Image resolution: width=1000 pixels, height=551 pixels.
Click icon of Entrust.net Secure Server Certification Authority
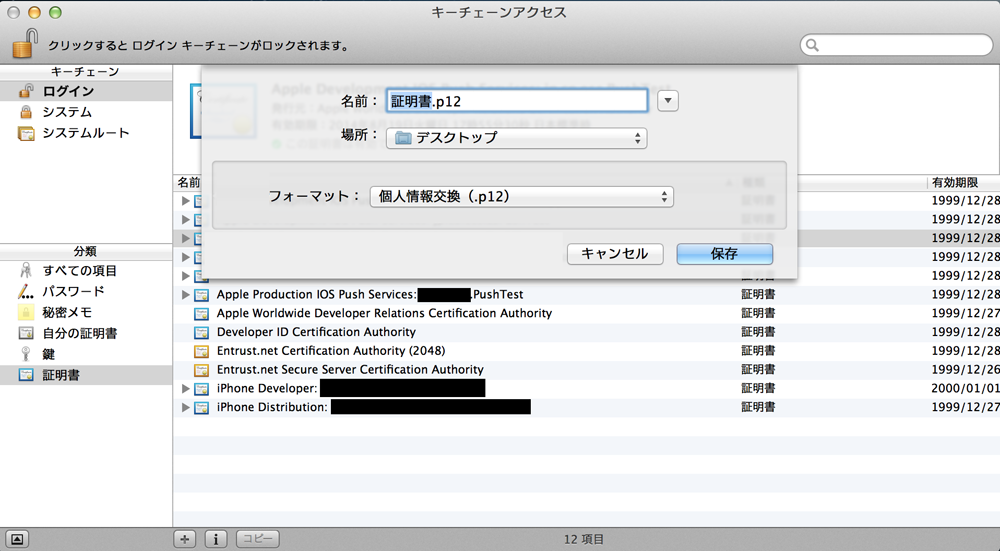(202, 370)
